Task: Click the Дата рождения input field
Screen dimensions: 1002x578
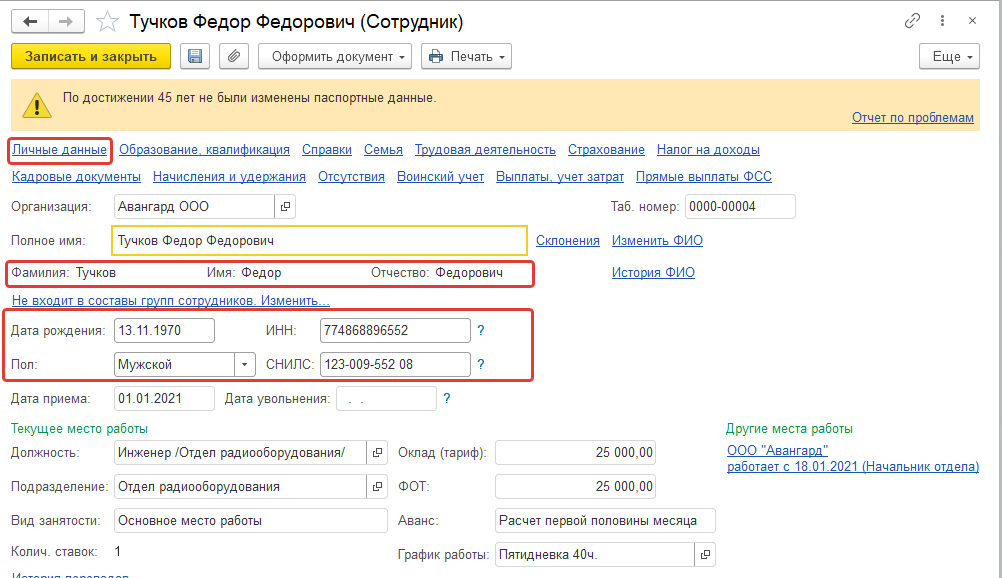Action: pyautogui.click(x=163, y=331)
